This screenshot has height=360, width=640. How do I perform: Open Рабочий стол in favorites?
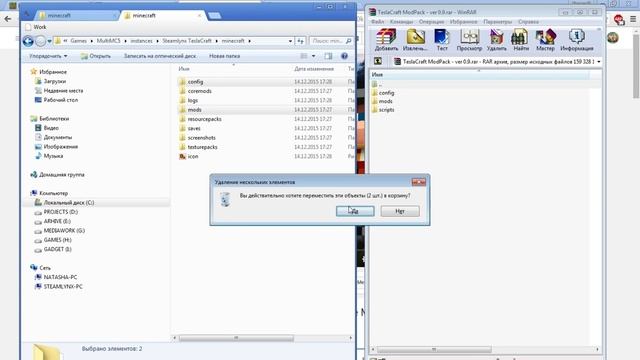[60, 100]
